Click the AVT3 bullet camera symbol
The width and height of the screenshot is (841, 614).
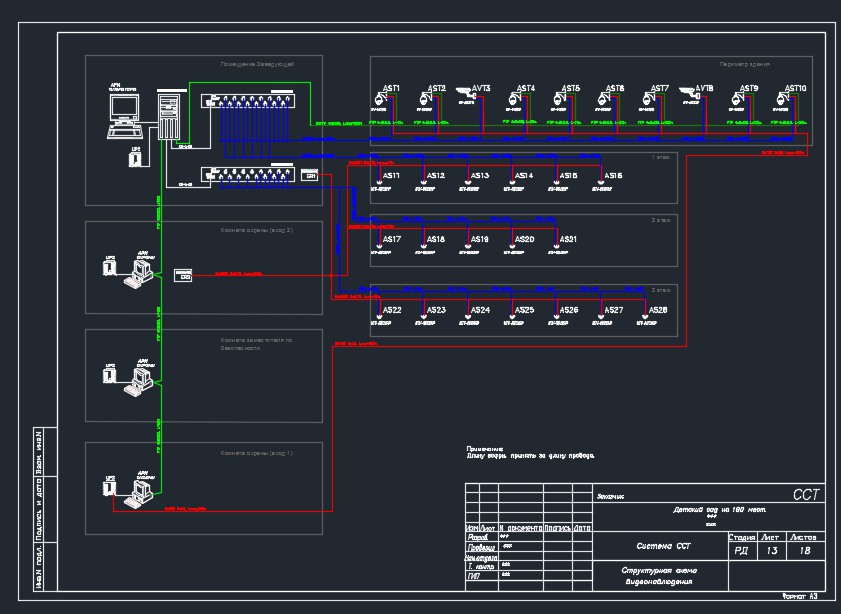466,93
